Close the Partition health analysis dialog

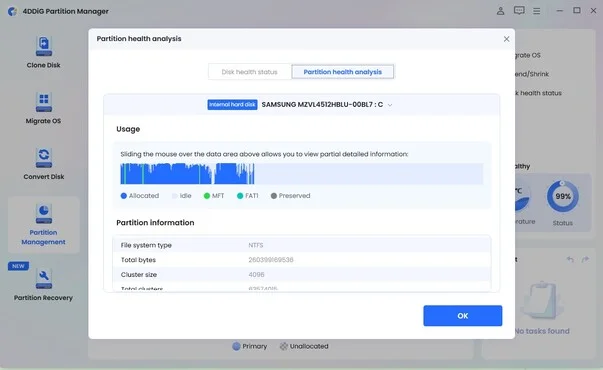point(506,39)
